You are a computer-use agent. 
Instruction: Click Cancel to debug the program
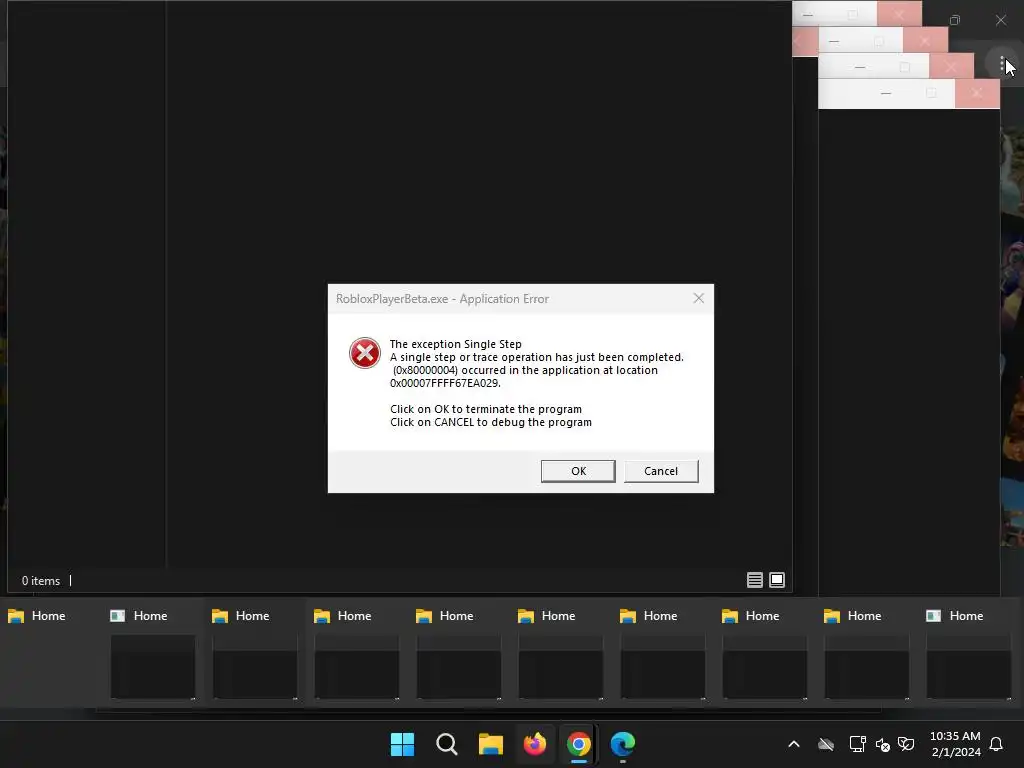click(x=661, y=471)
